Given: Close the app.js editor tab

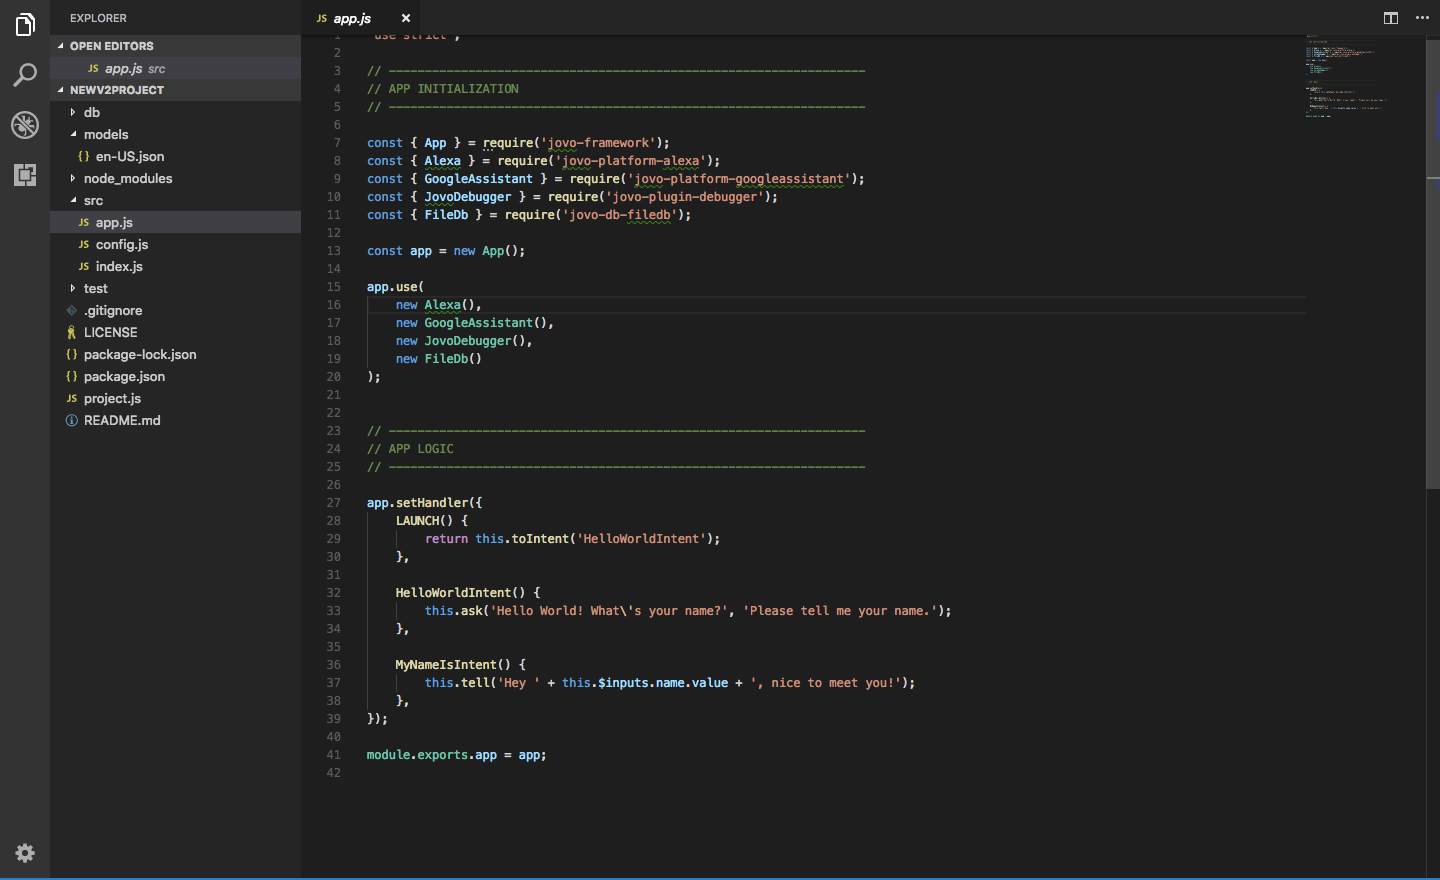Looking at the screenshot, I should 406,18.
